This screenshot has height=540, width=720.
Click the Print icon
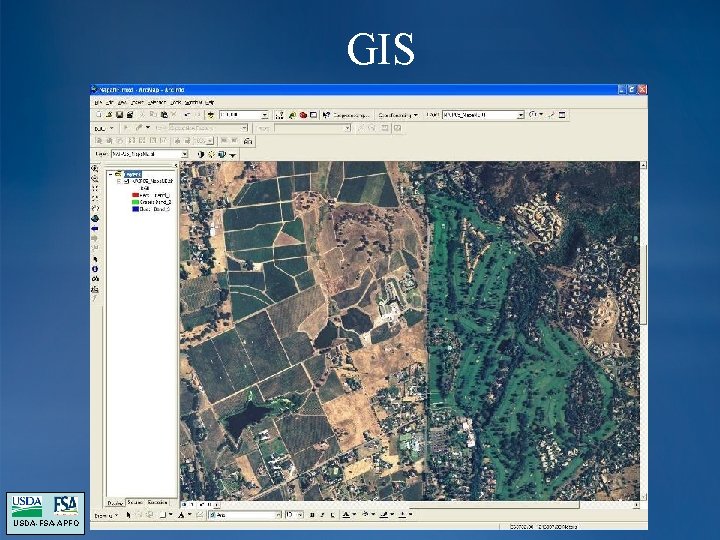(x=130, y=115)
